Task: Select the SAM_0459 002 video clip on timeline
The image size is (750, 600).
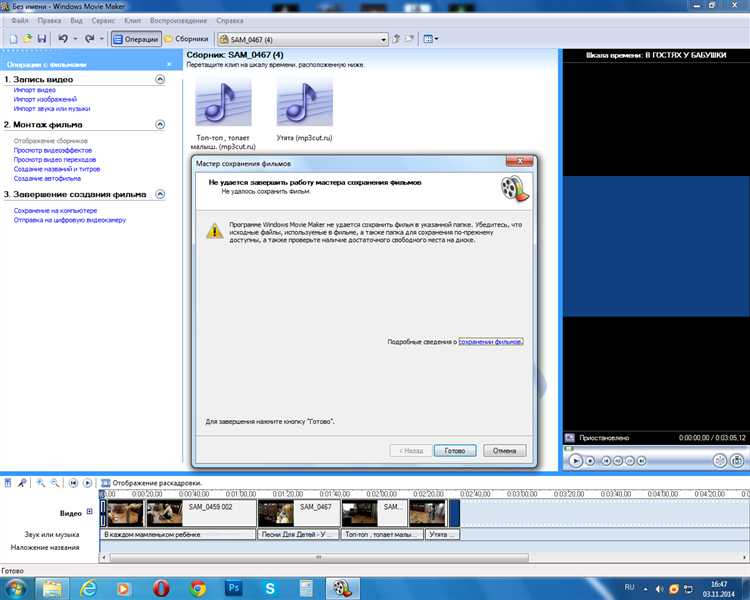Action: click(x=201, y=513)
